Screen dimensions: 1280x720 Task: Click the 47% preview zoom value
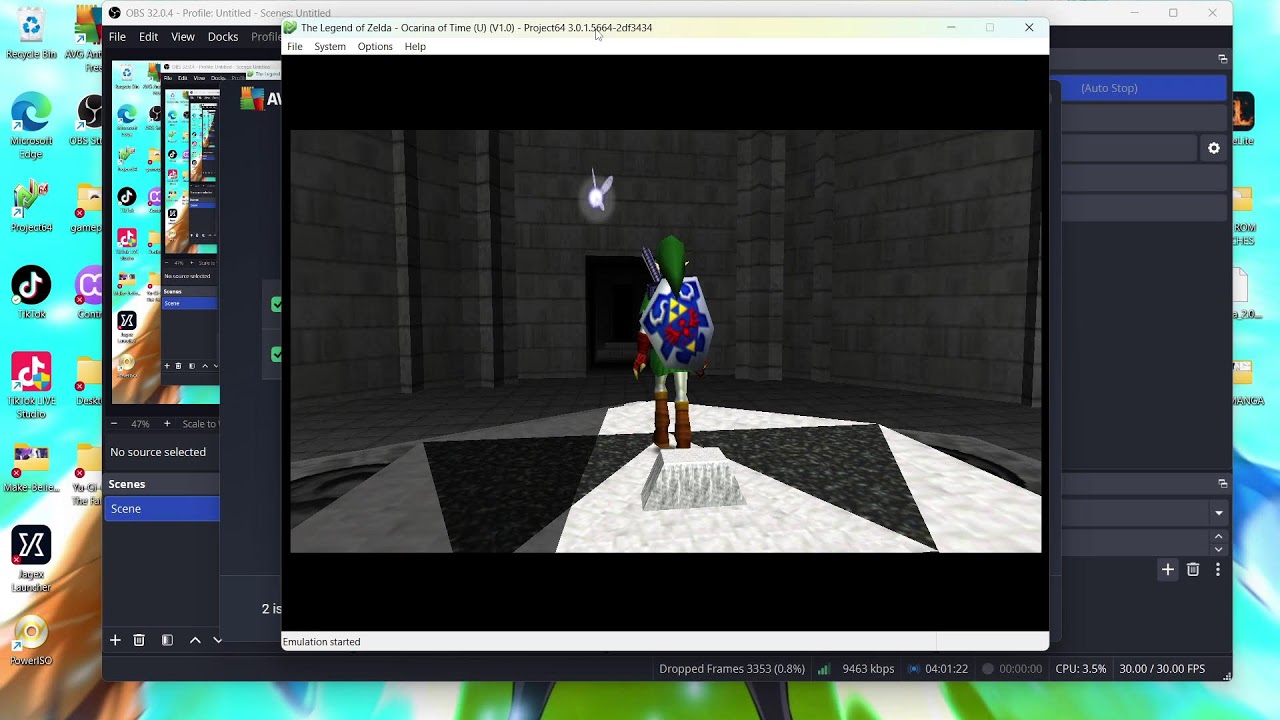[x=140, y=424]
